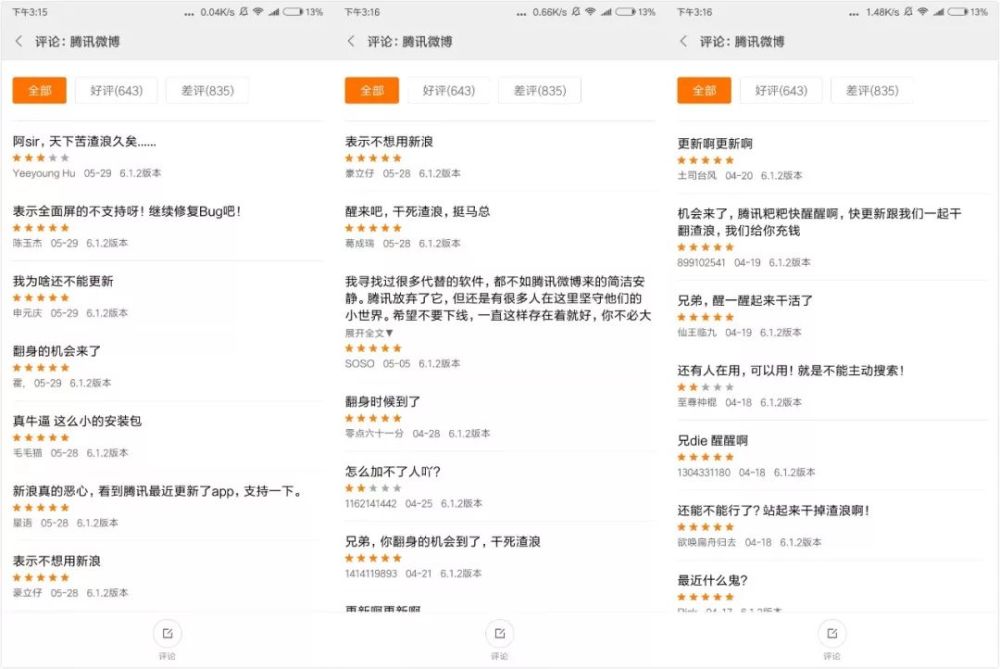Screen dimensions: 1000x669
Task: Tap Wi-Fi icon in the 0.66K/s status bar
Action: tap(591, 11)
